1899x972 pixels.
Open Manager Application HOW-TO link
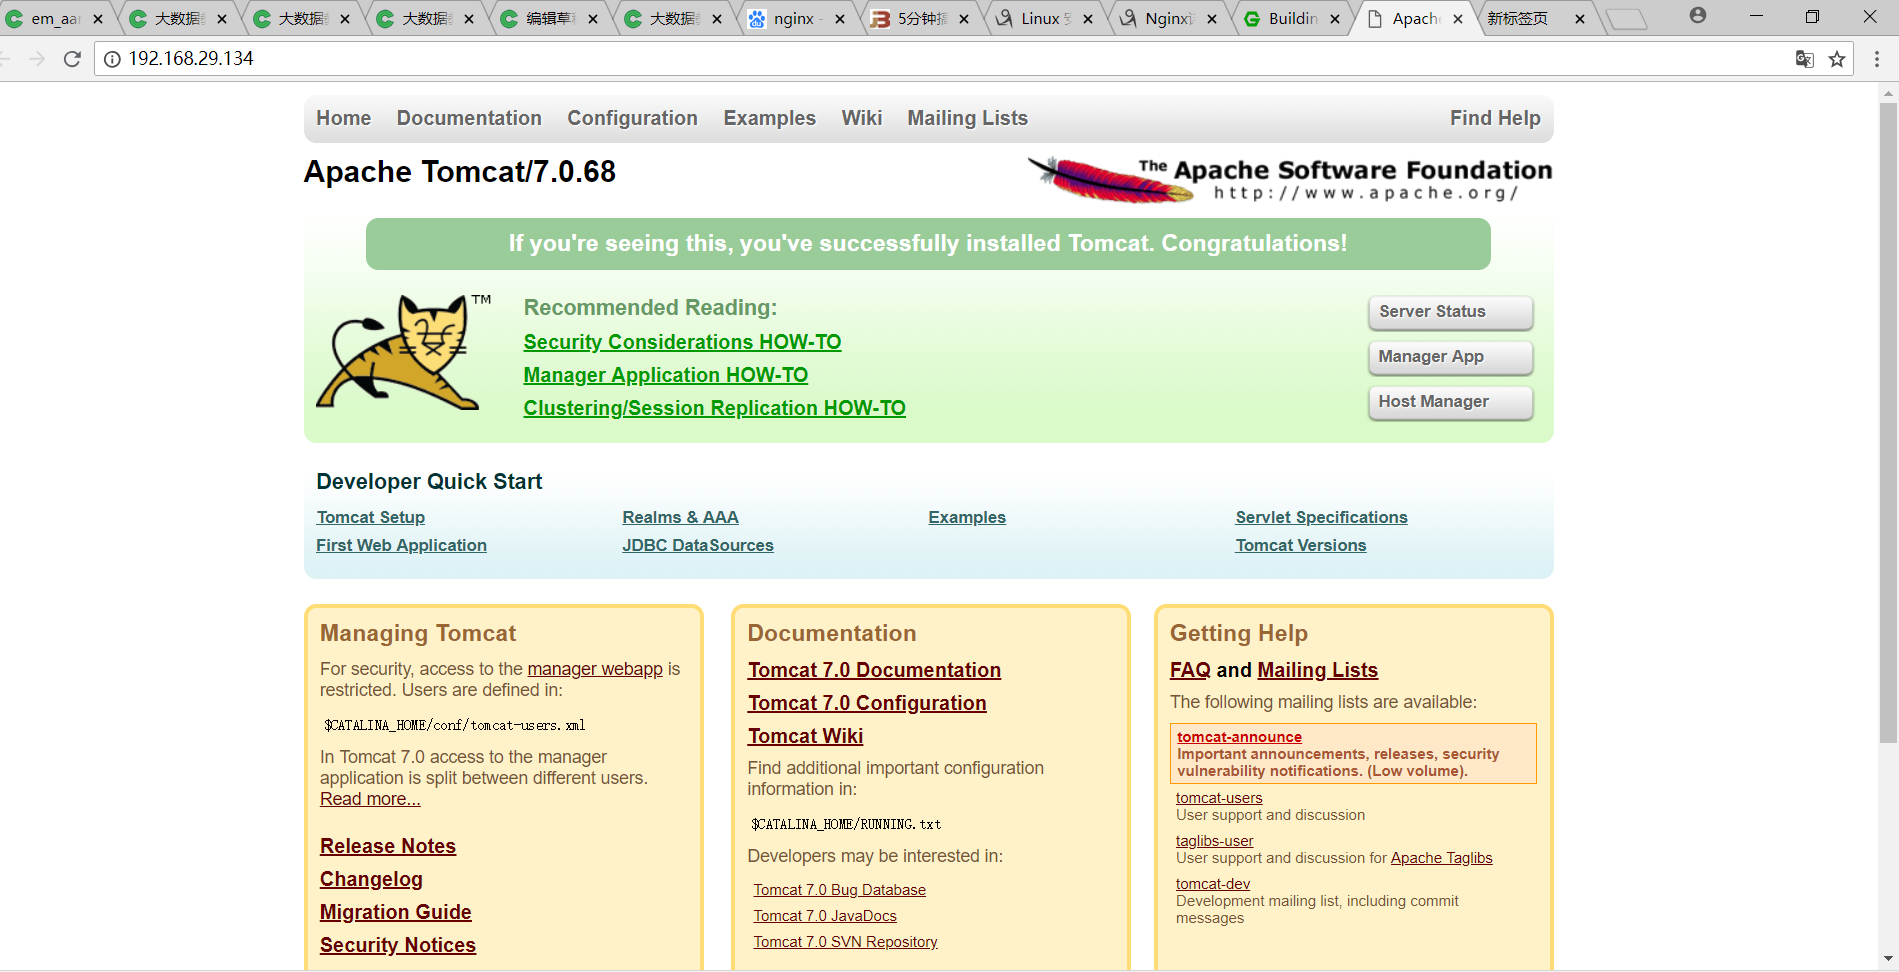pos(666,375)
